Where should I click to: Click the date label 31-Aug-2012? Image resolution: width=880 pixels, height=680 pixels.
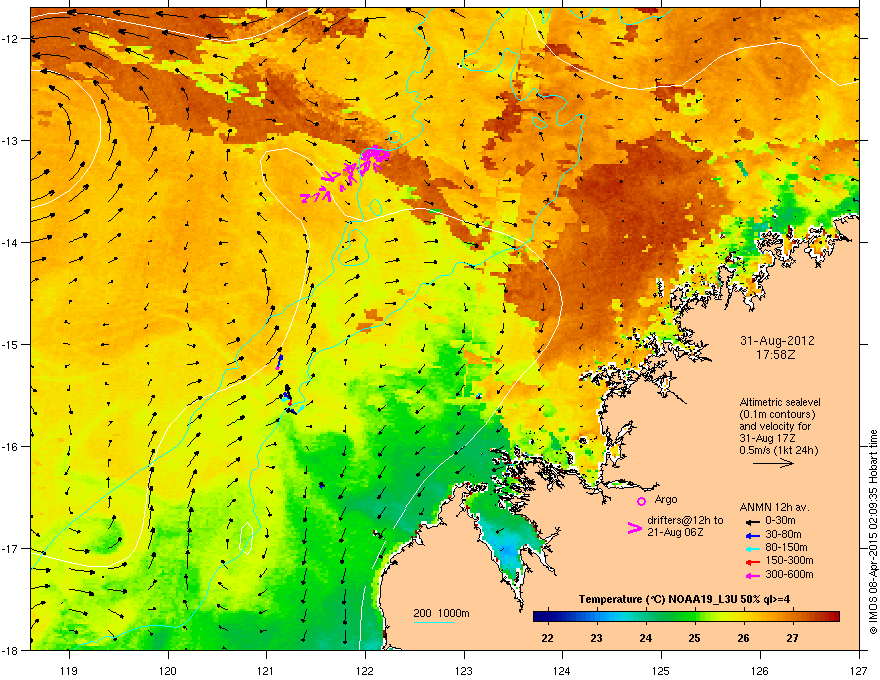click(x=777, y=341)
